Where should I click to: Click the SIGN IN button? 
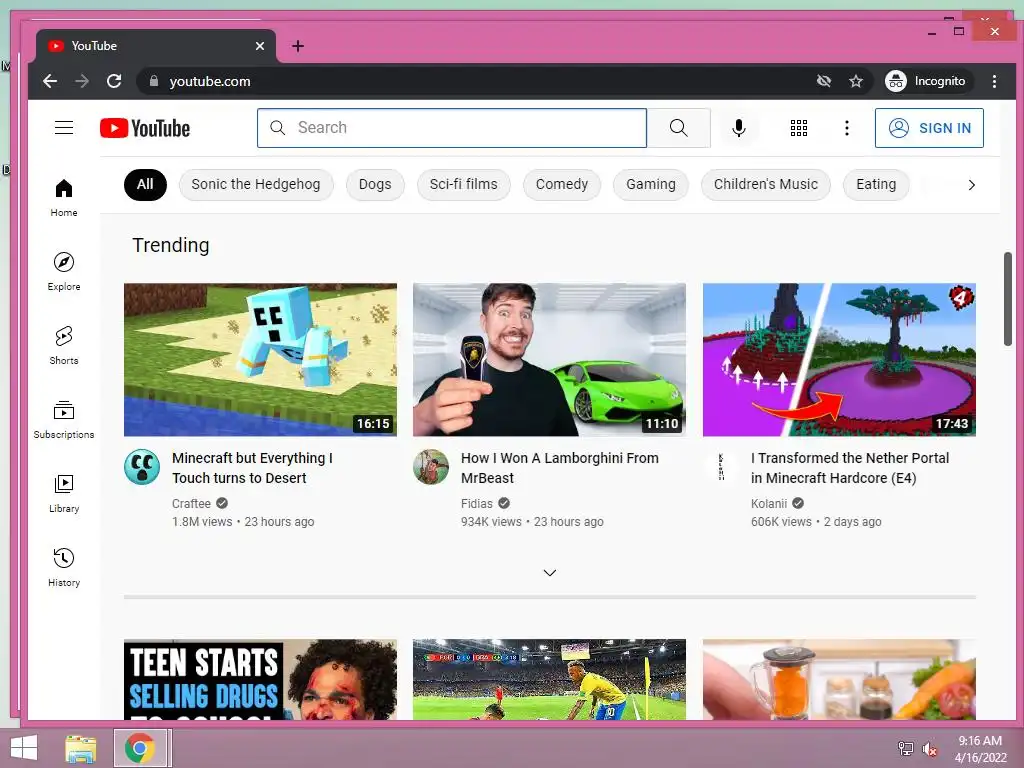pyautogui.click(x=929, y=128)
